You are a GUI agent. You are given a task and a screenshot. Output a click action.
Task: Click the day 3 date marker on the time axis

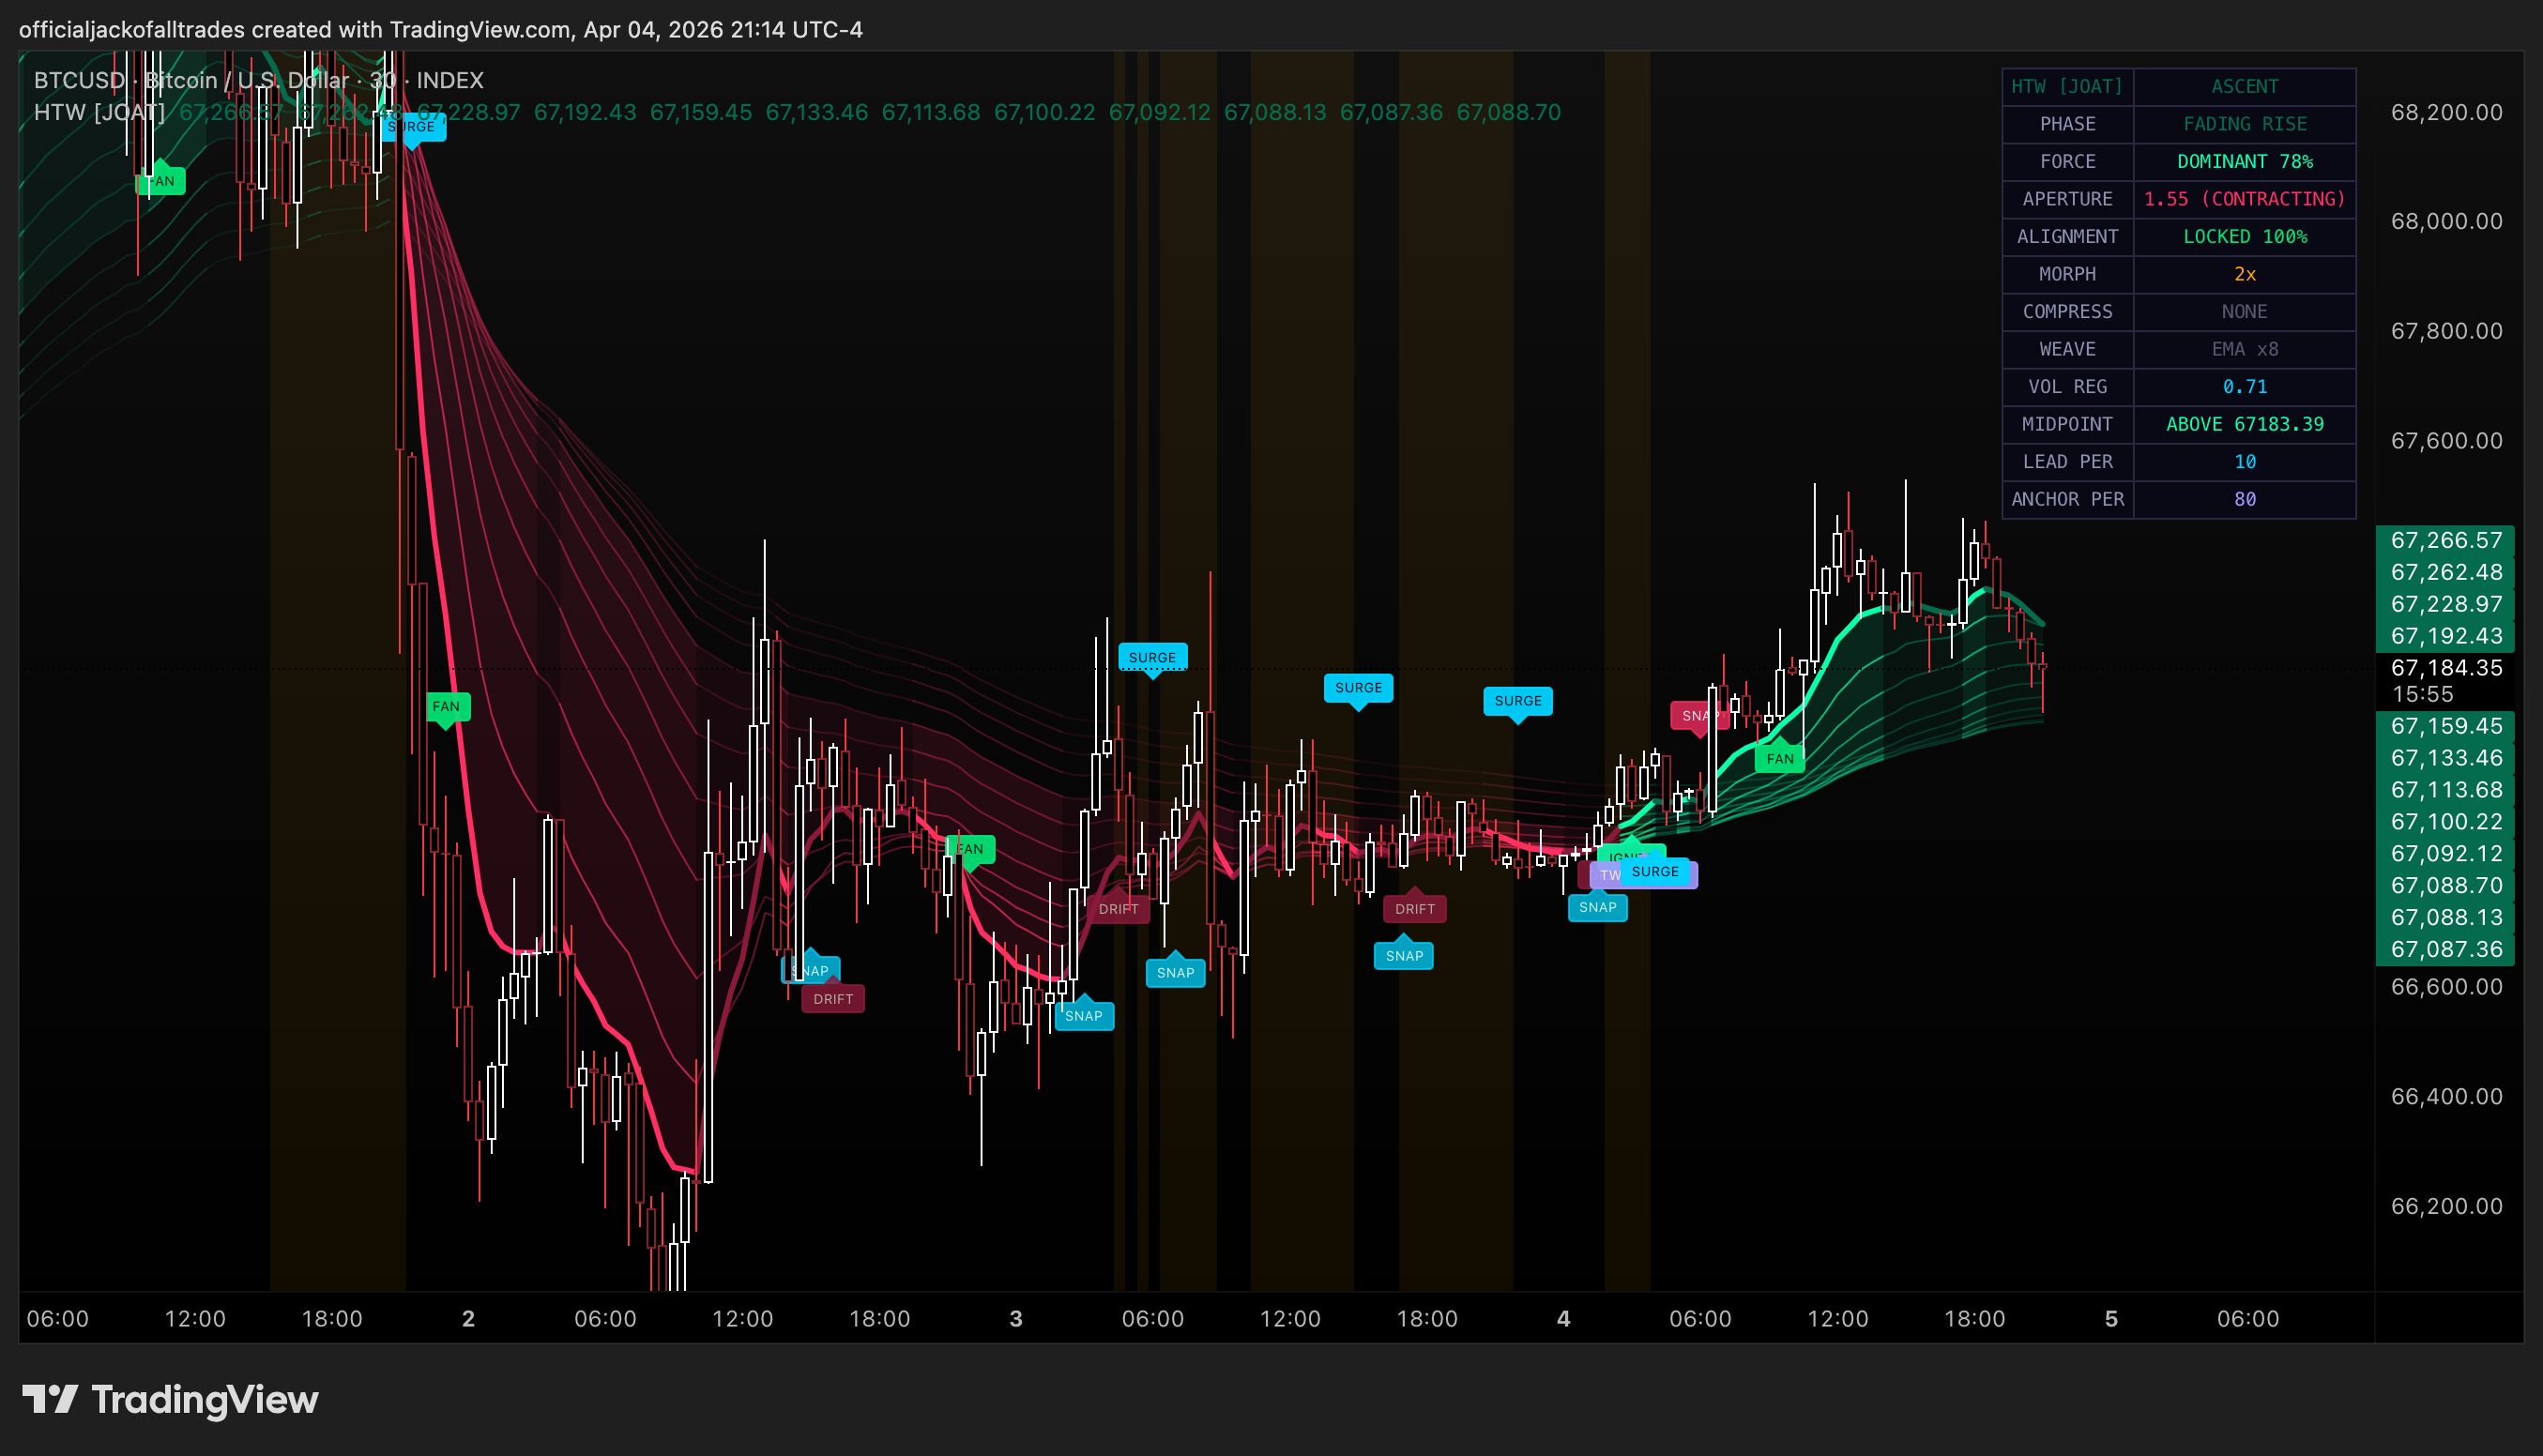[1016, 1318]
